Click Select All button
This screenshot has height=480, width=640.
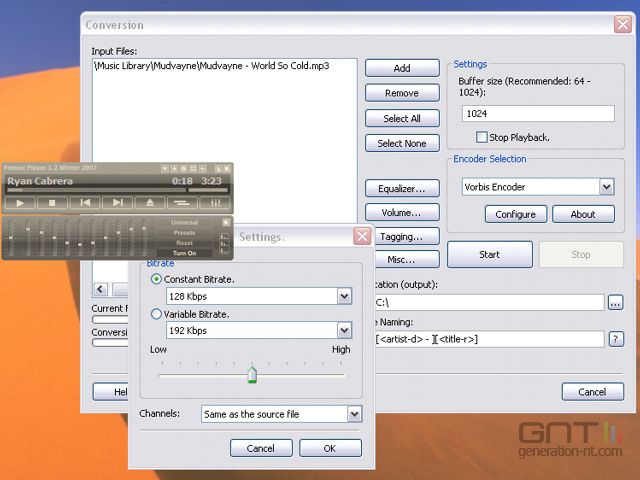(x=402, y=118)
